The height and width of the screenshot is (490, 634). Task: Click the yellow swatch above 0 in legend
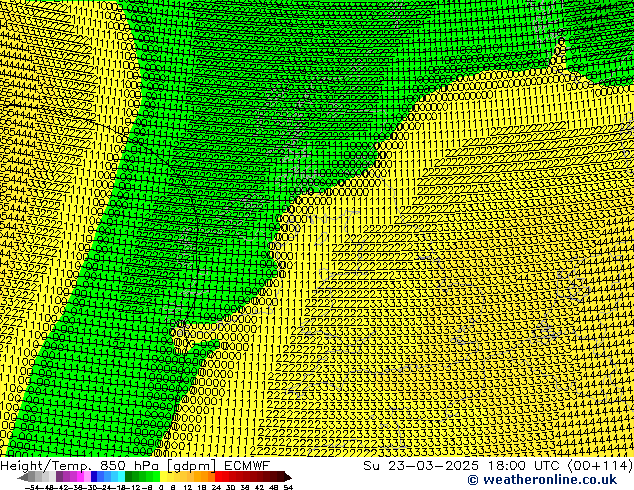click(x=163, y=477)
